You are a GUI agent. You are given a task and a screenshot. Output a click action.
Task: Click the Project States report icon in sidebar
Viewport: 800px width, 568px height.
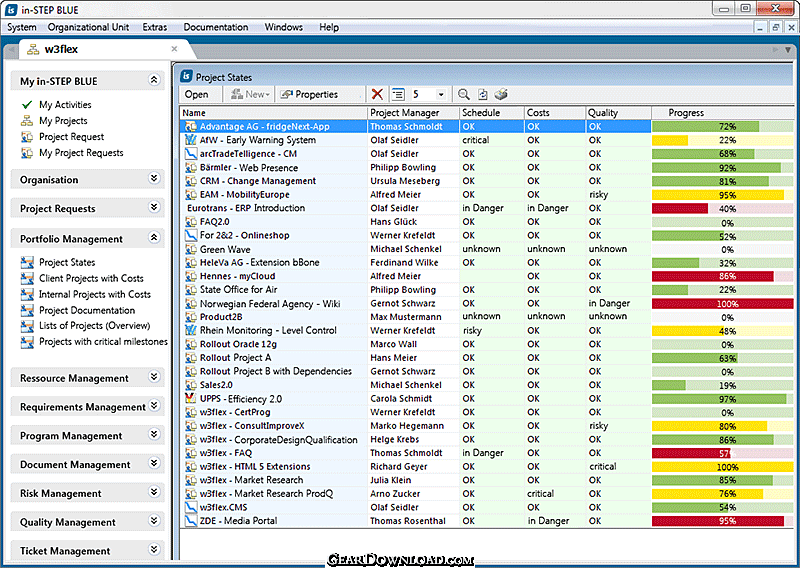pos(27,262)
